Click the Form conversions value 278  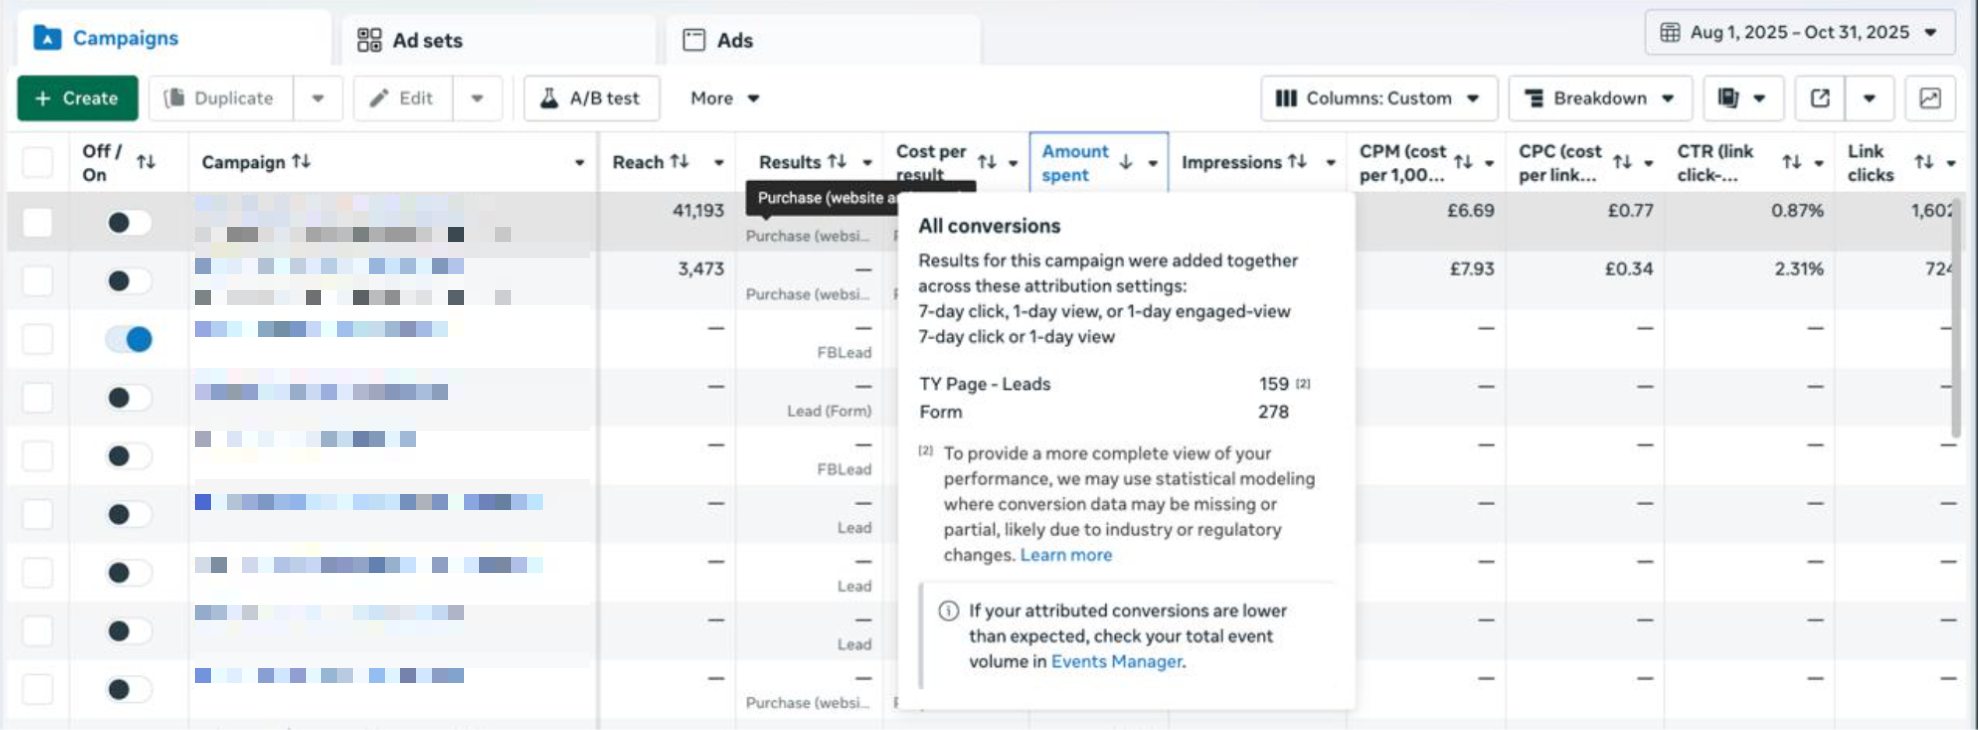[x=1274, y=412]
